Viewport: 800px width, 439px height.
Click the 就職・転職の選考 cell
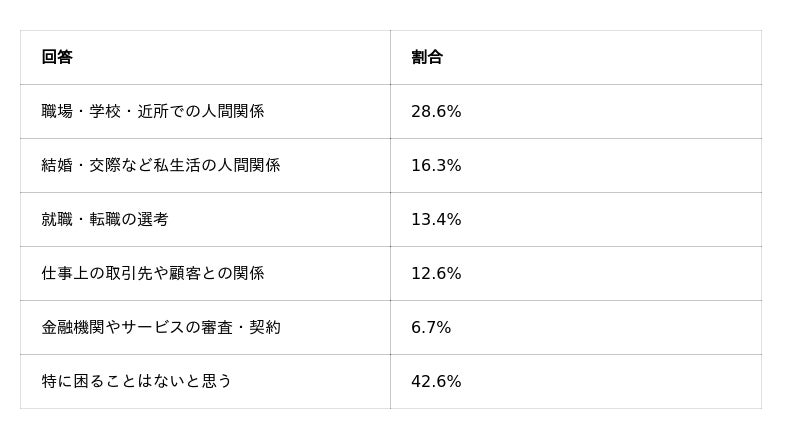coord(205,220)
